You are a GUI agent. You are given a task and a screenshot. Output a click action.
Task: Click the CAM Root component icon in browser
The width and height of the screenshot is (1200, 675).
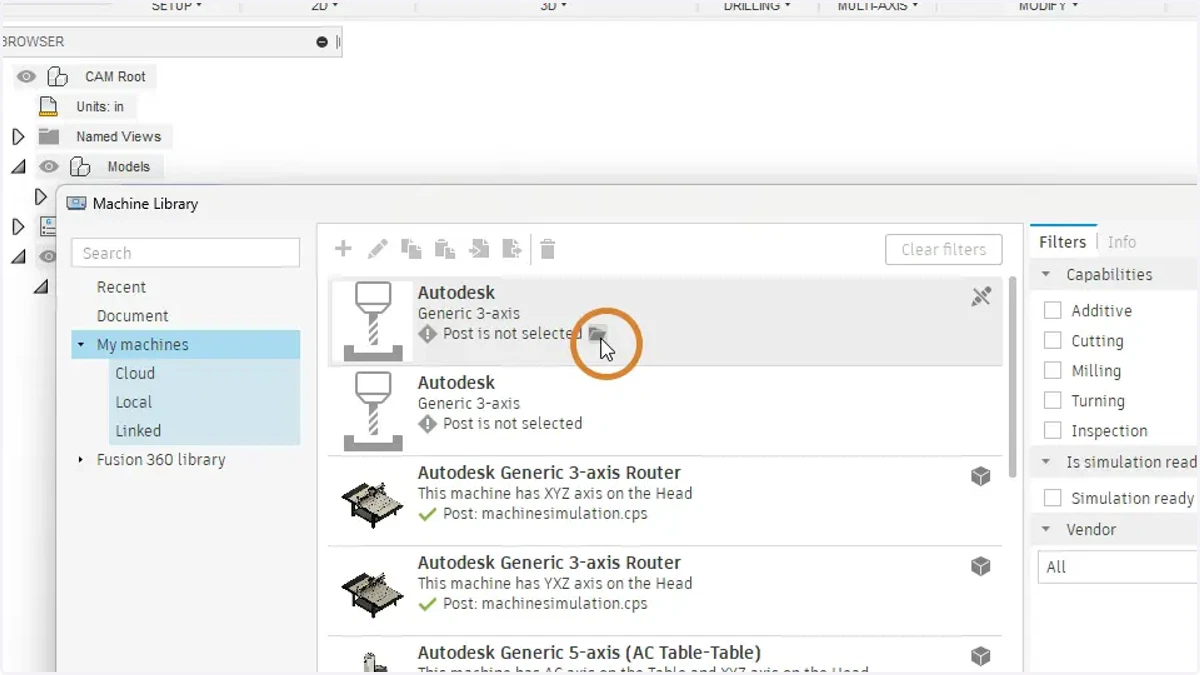[x=58, y=77]
